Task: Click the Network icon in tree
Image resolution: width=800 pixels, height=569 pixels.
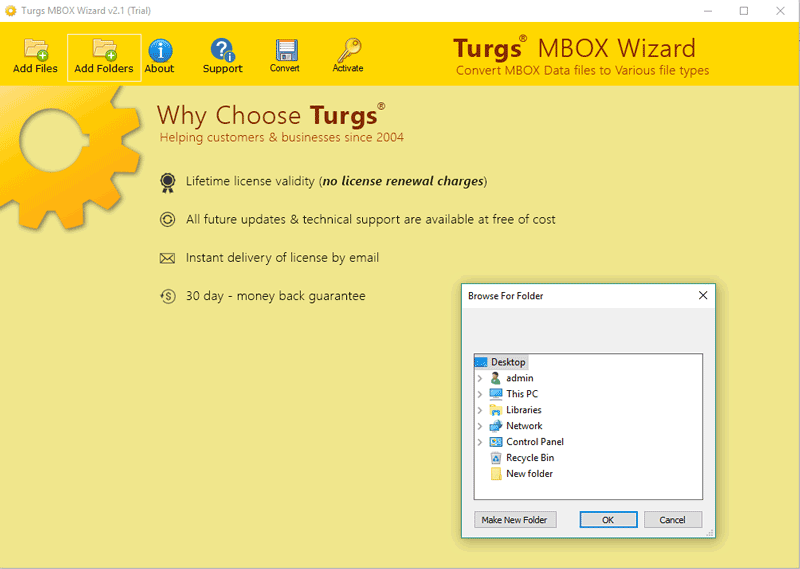Action: pos(495,426)
